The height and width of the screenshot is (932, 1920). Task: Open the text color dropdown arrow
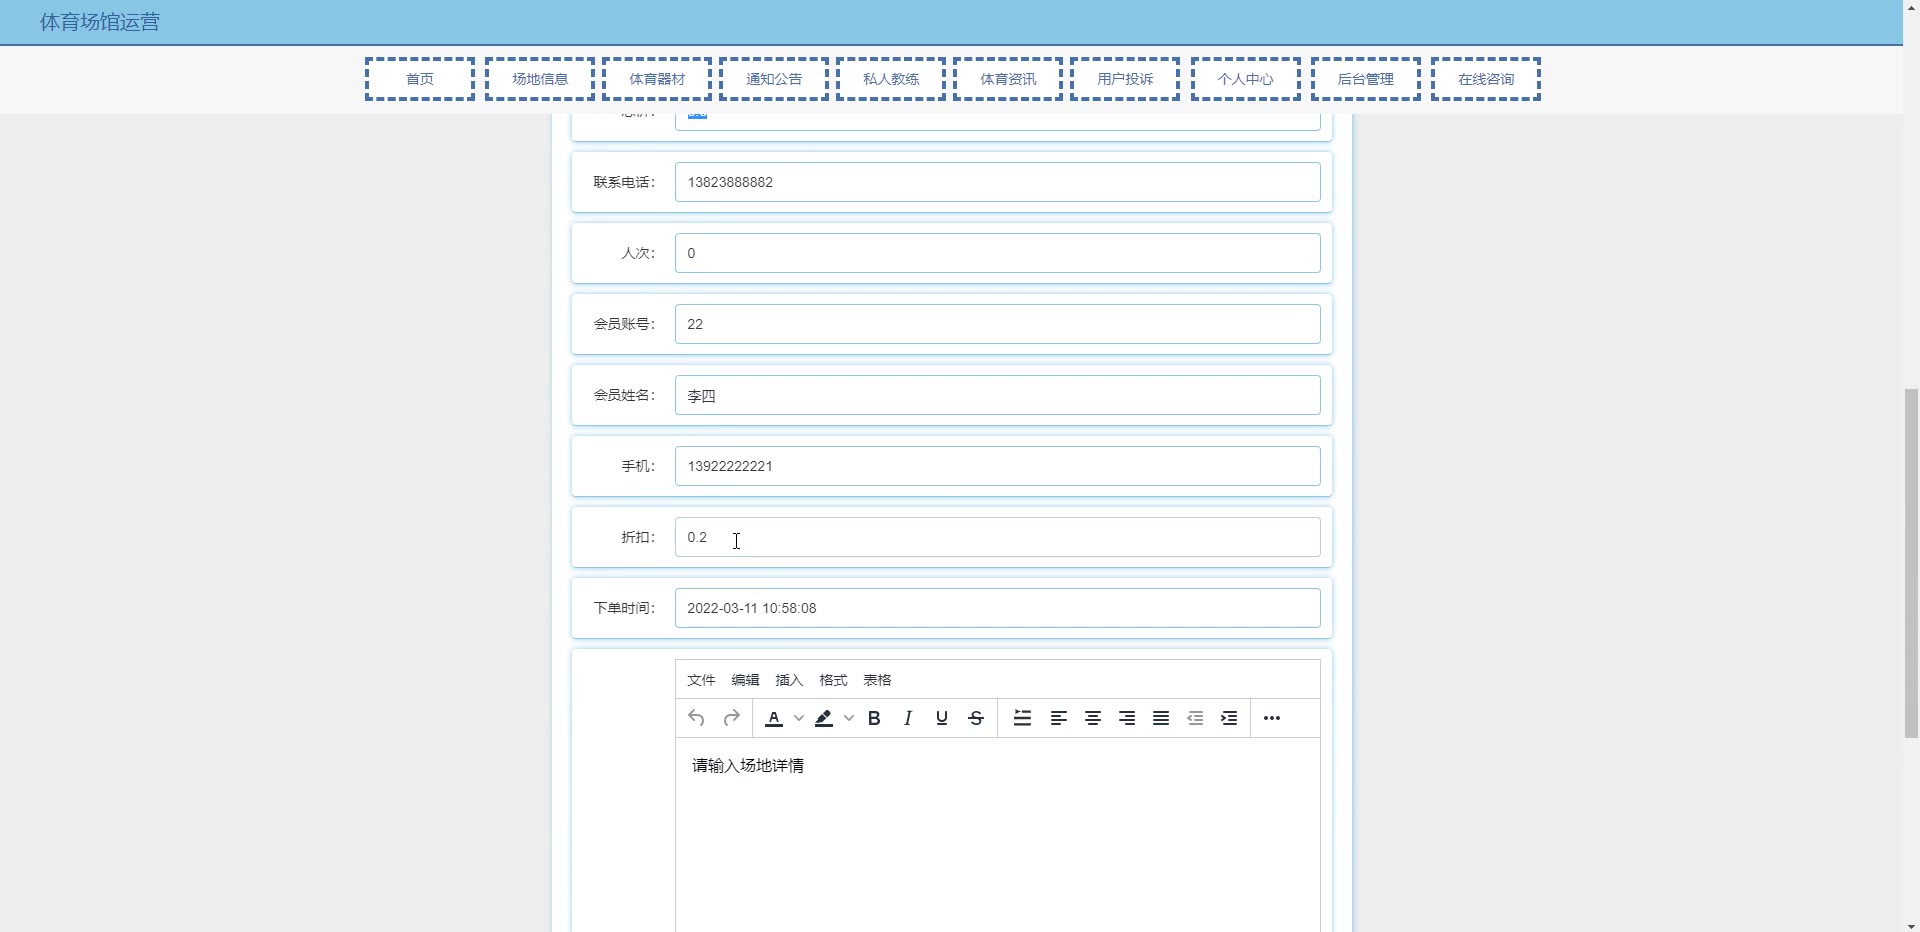click(x=799, y=718)
